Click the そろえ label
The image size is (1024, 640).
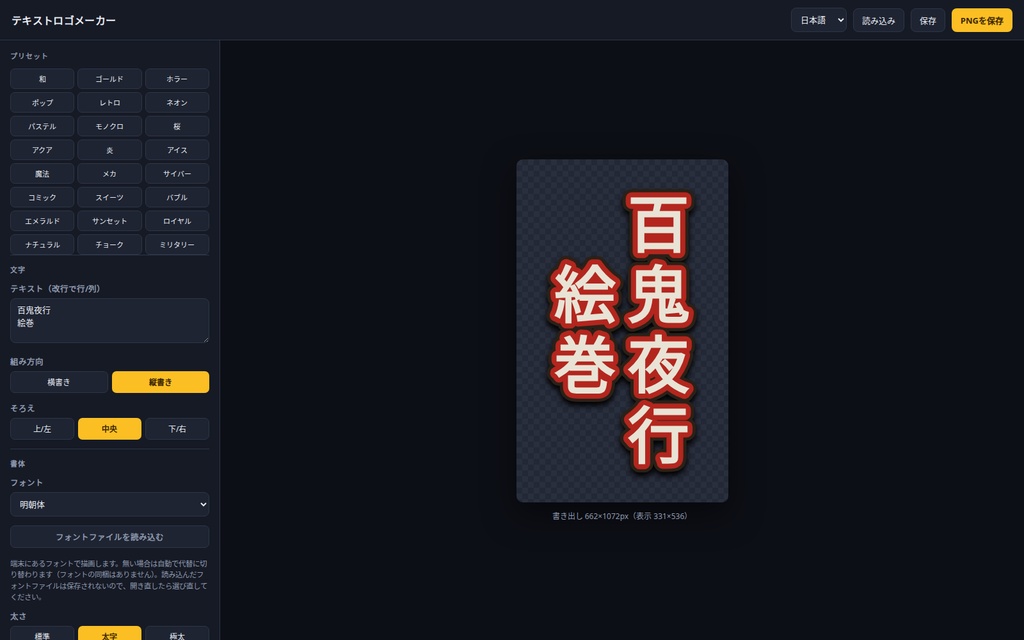pos(22,408)
